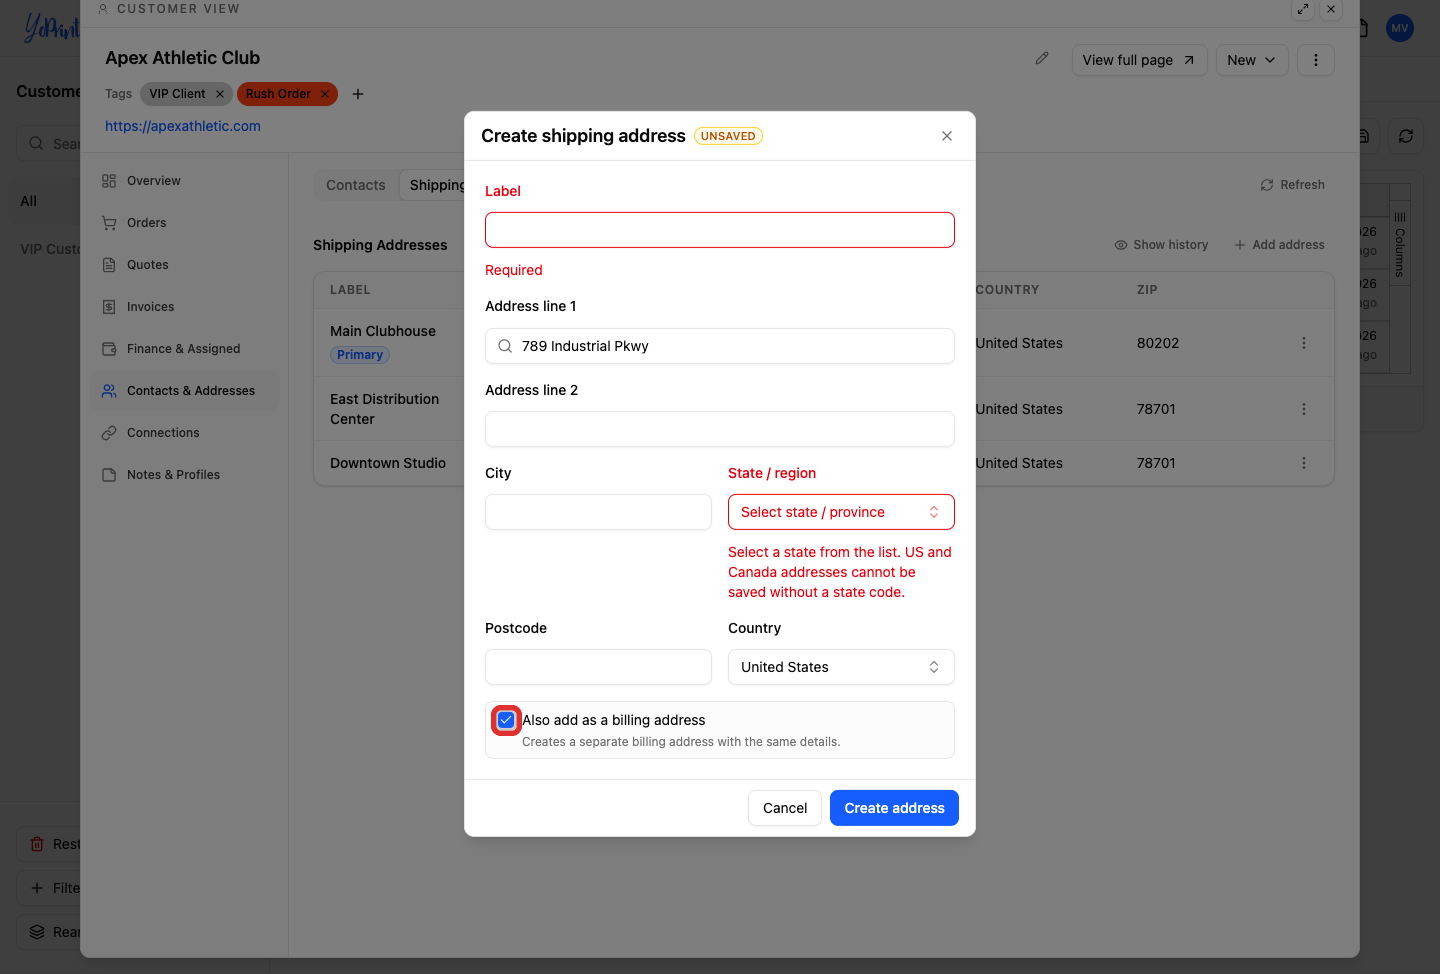The image size is (1440, 974).
Task: Click the search icon in Address line 1
Action: pyautogui.click(x=505, y=346)
